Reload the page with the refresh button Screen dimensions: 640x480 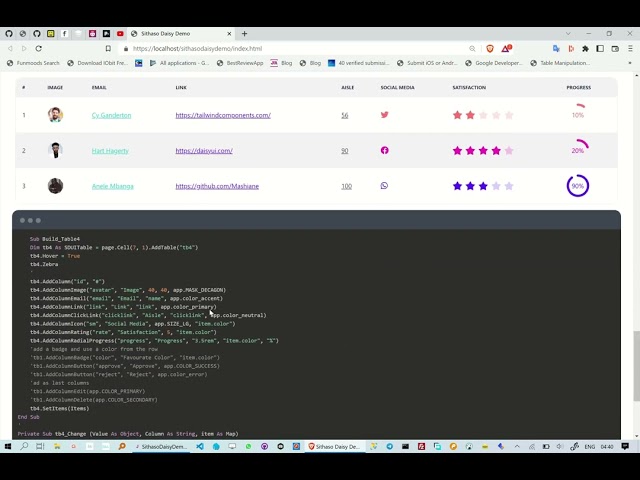click(39, 49)
